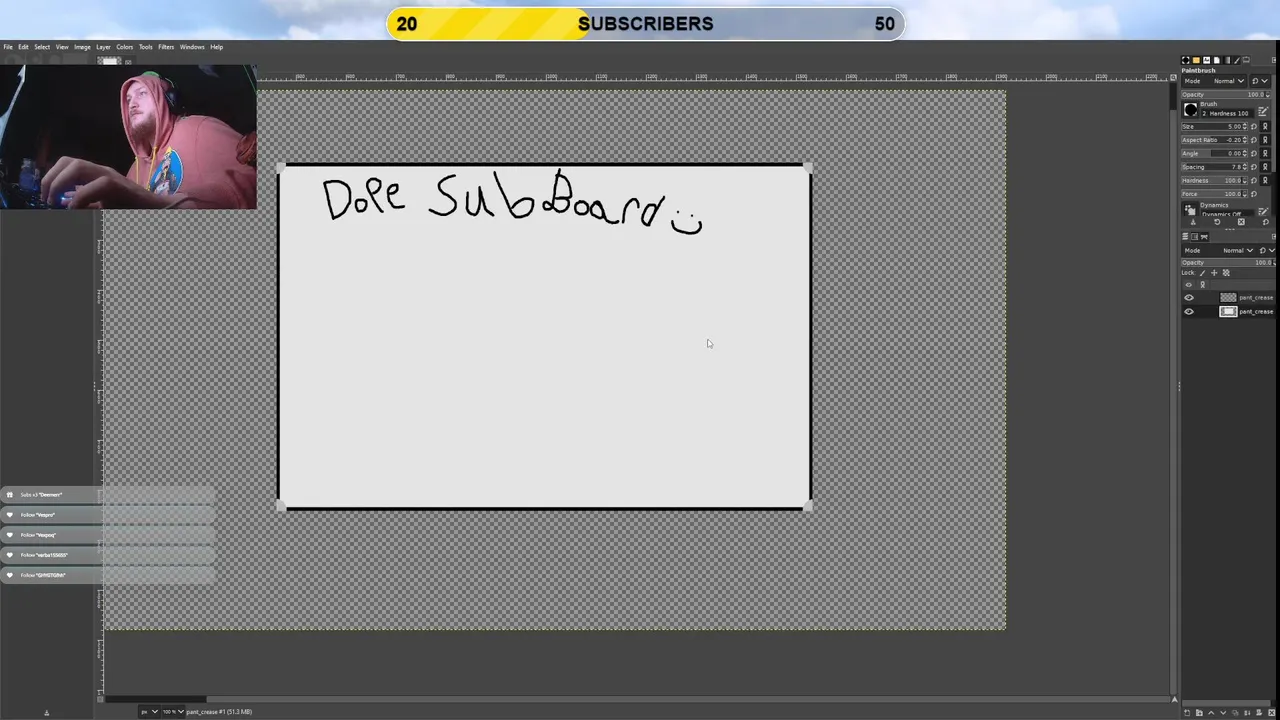This screenshot has width=1280, height=720.
Task: Open the View menu
Action: 62,47
